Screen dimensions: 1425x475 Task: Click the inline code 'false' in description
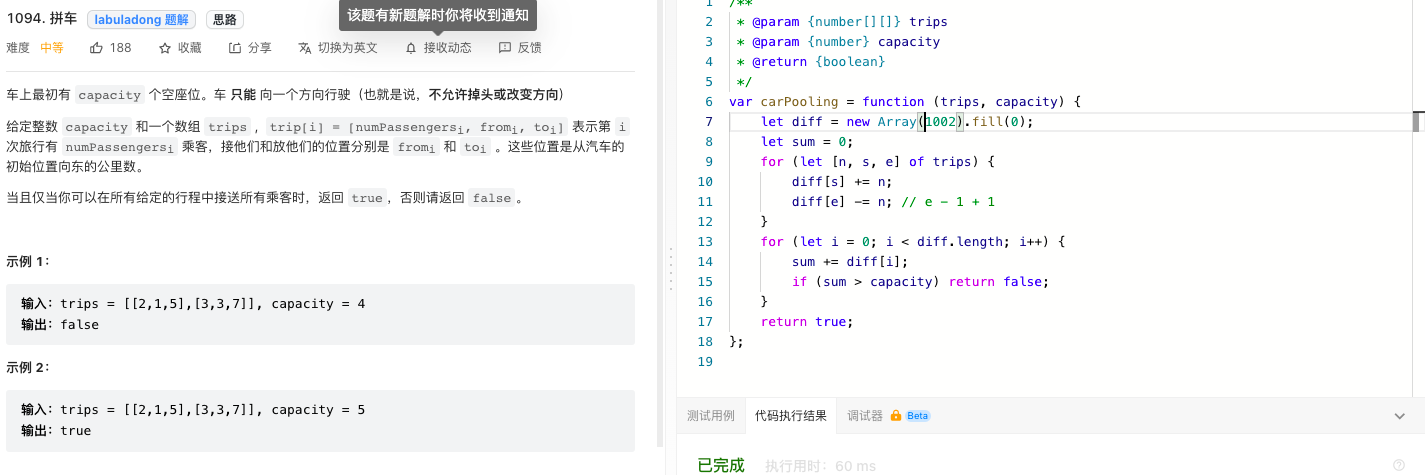[x=491, y=198]
